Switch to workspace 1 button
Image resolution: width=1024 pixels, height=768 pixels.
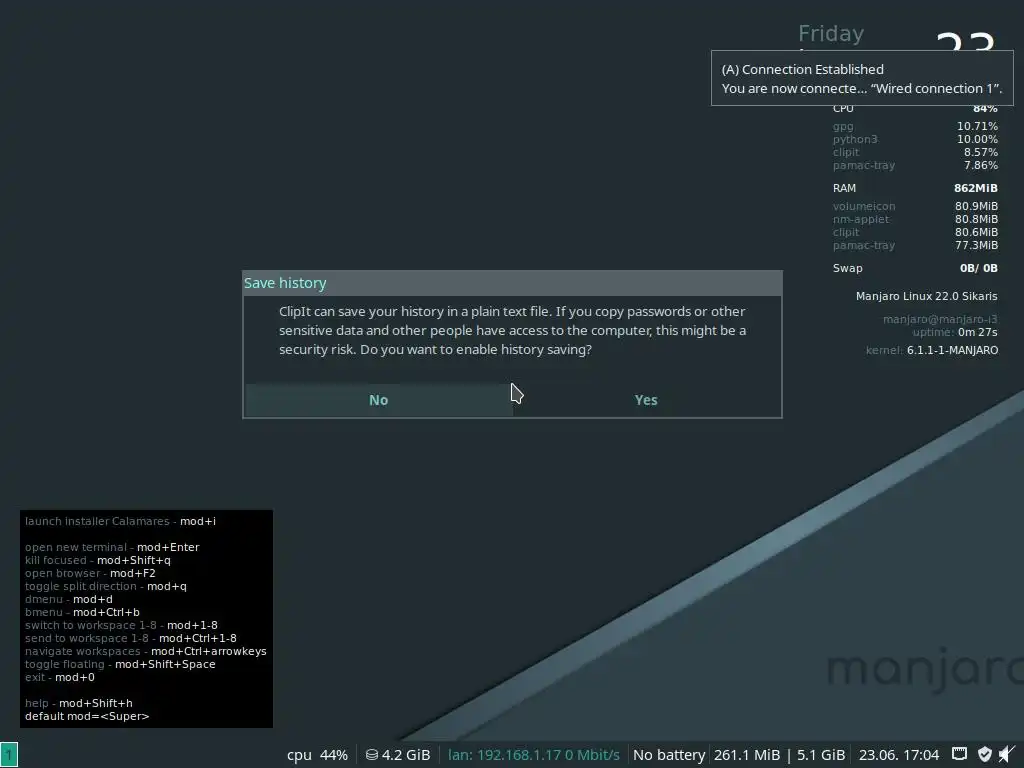pos(9,755)
